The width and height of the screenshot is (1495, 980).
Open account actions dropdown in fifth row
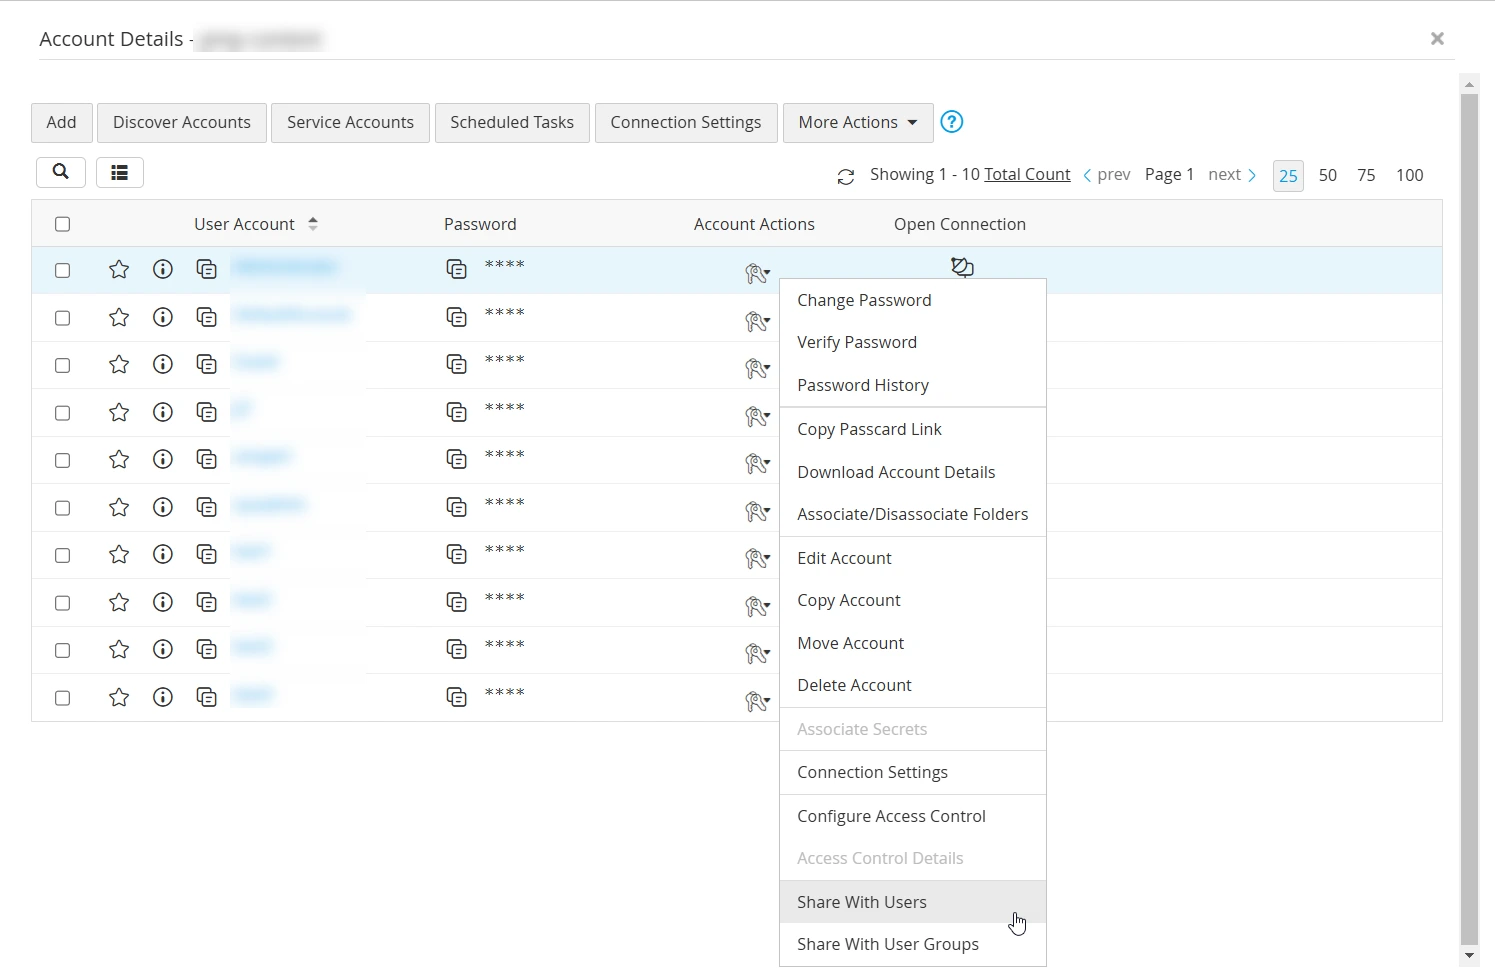(757, 463)
